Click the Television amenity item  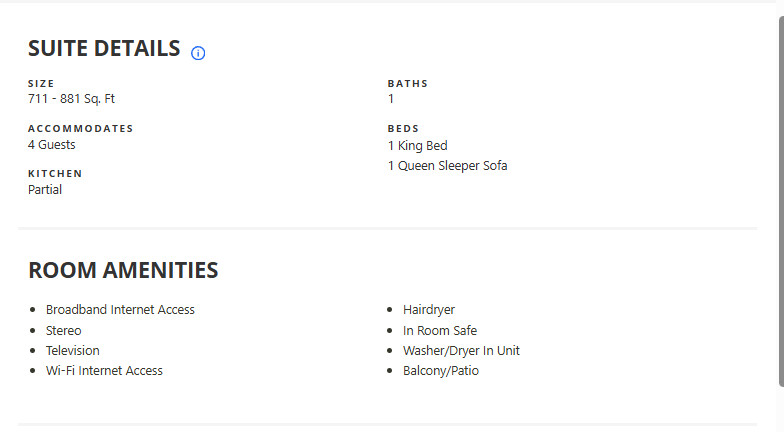pyautogui.click(x=72, y=350)
